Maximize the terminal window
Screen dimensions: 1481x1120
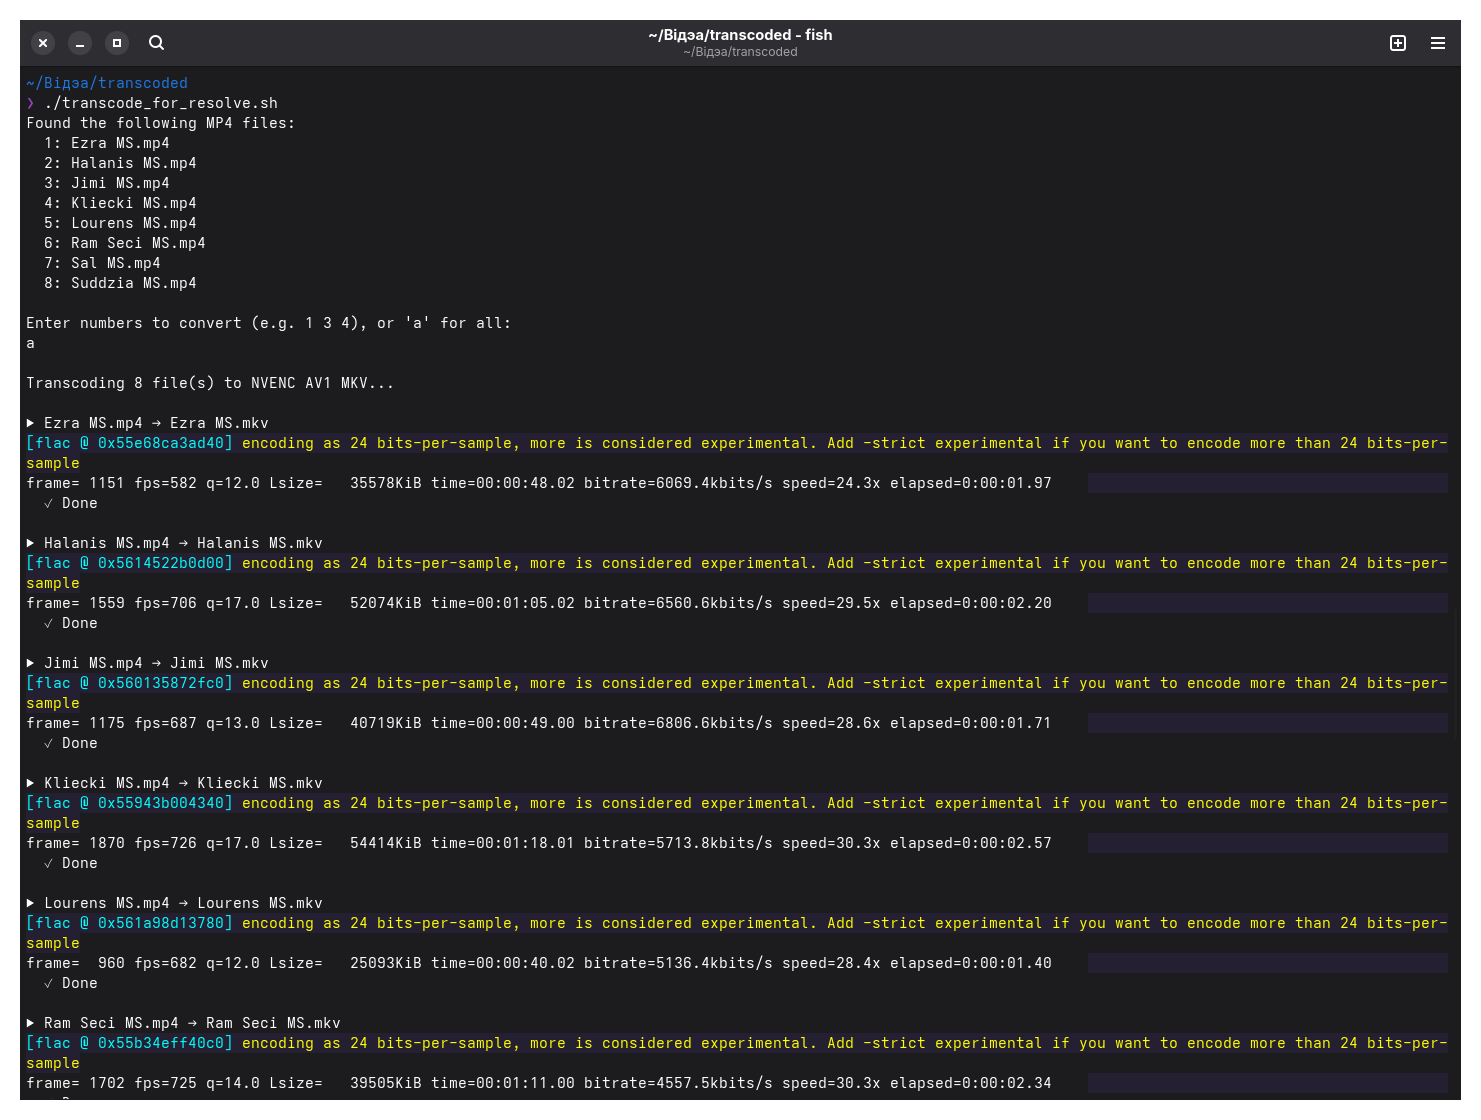click(117, 43)
